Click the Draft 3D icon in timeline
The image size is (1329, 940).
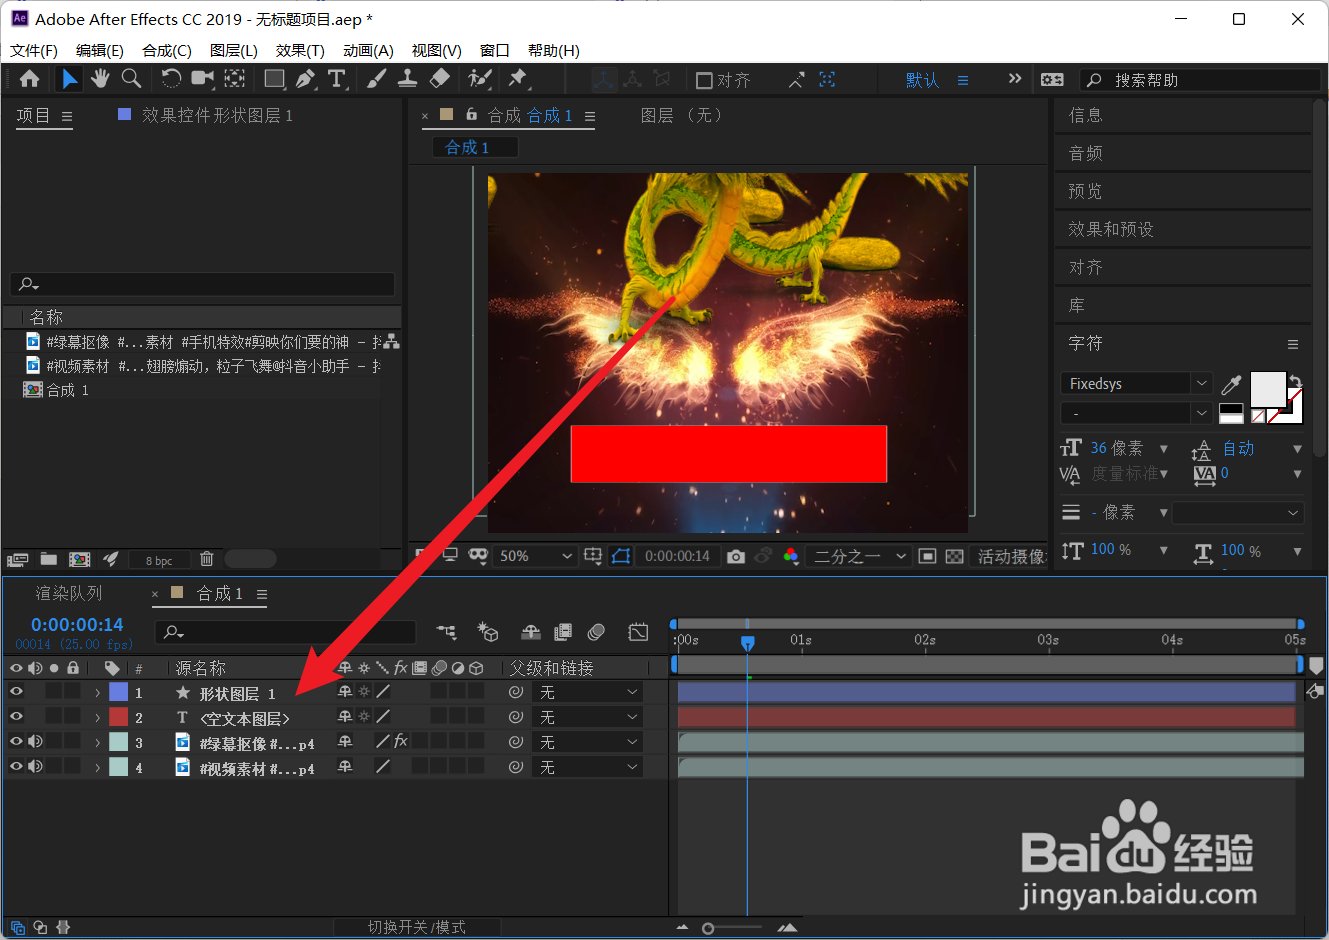[x=488, y=632]
